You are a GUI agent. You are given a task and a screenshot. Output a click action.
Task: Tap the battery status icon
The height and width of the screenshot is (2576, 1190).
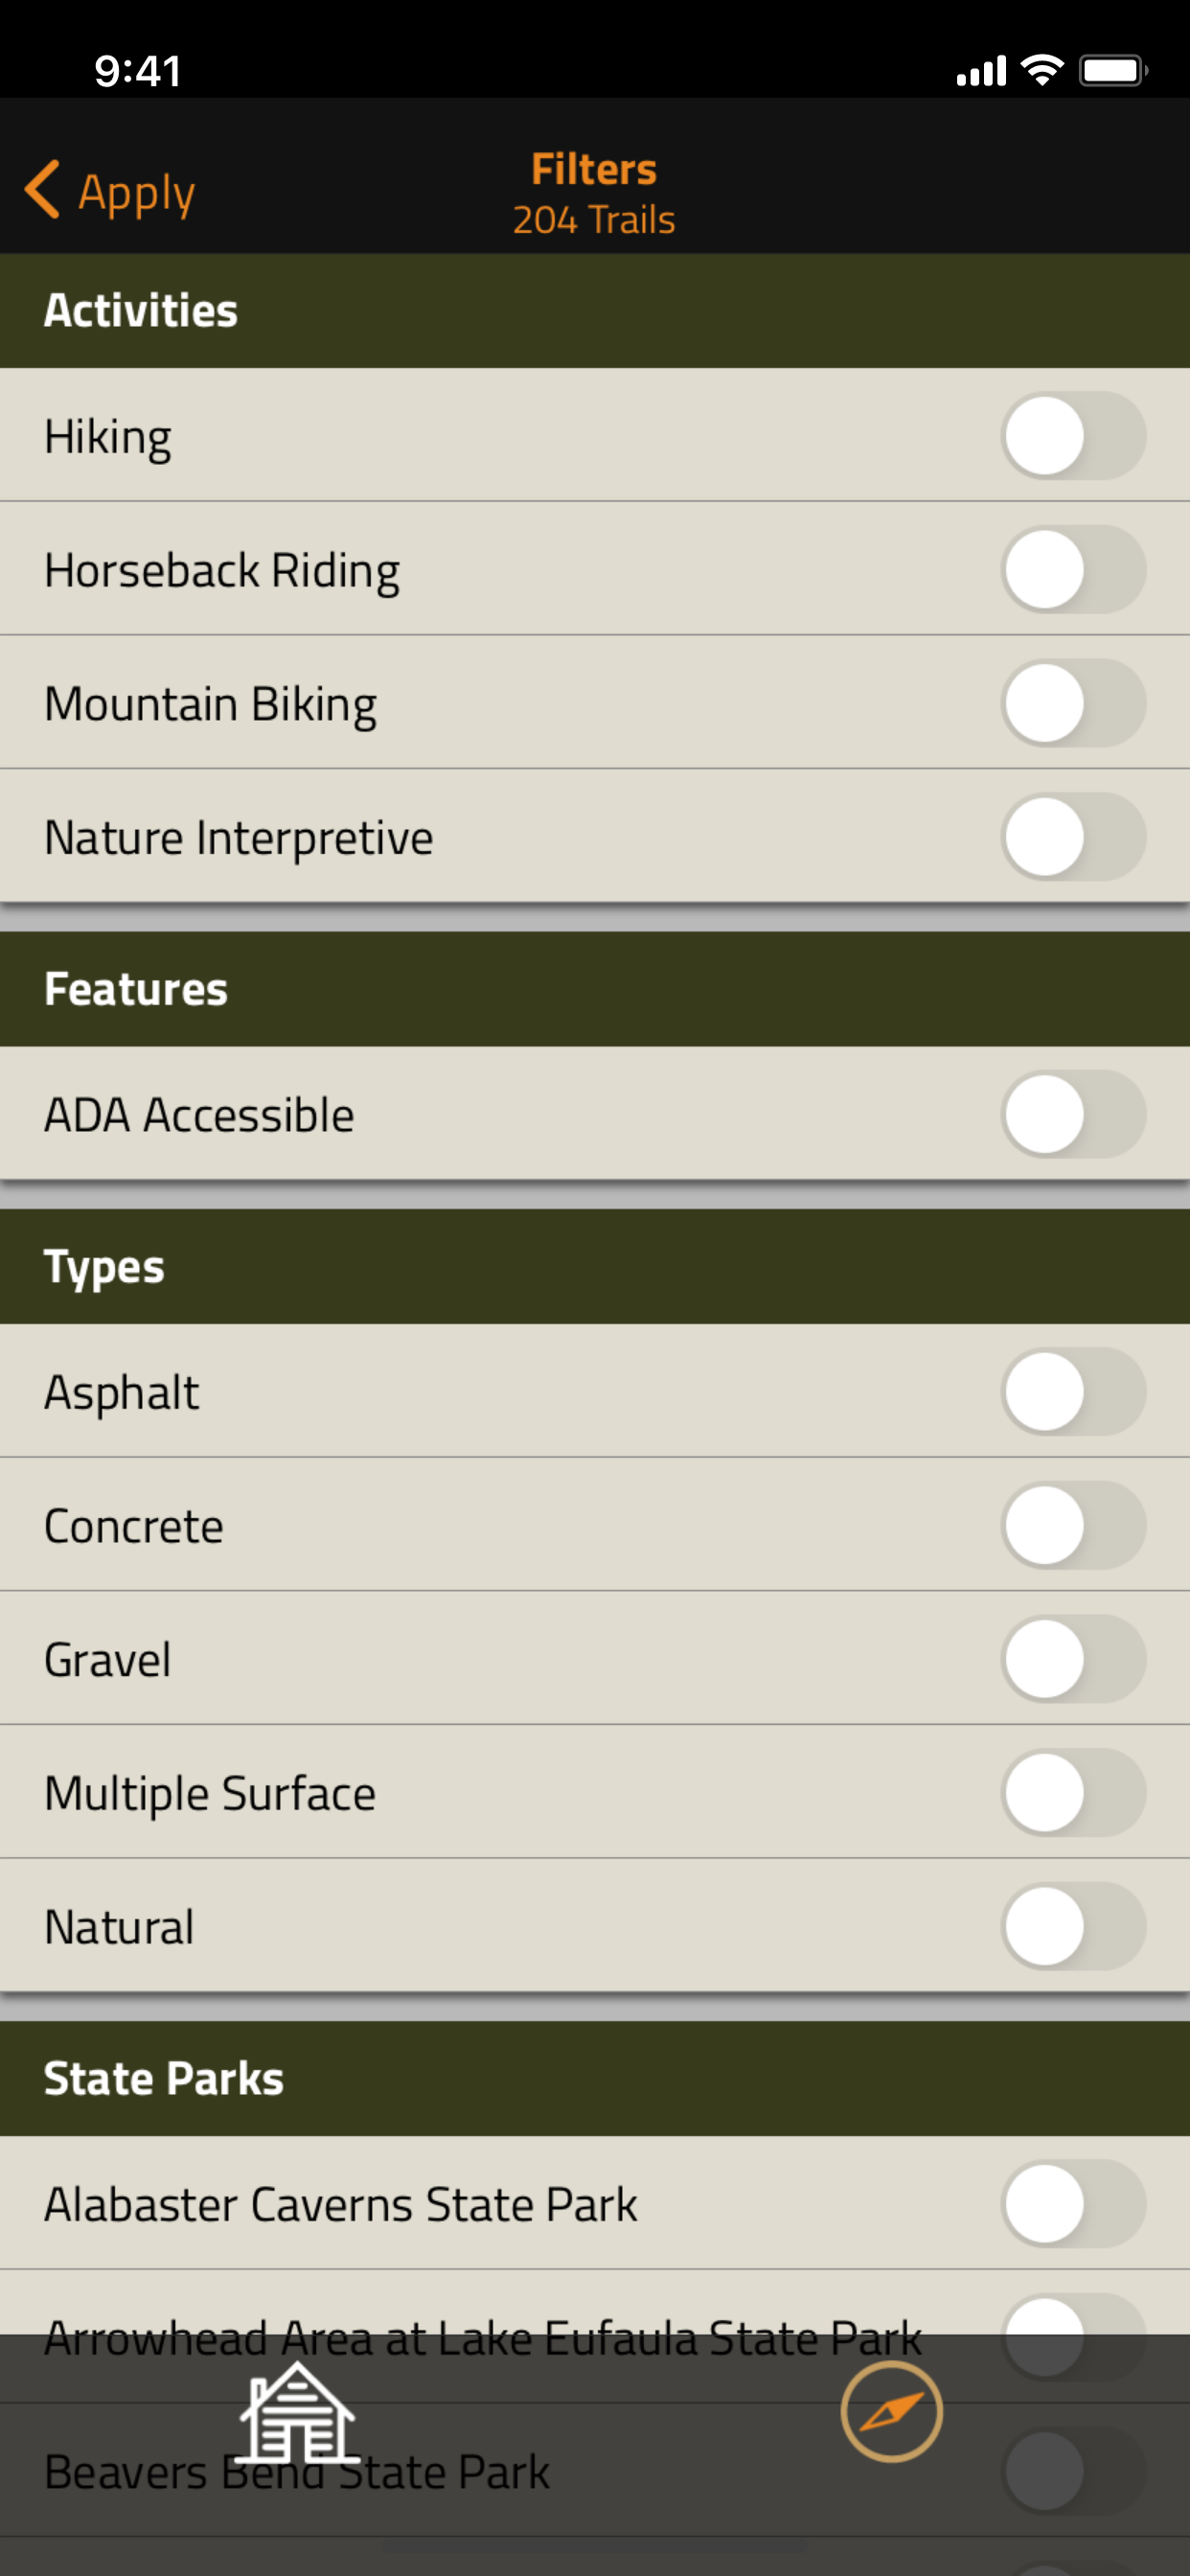(1113, 71)
